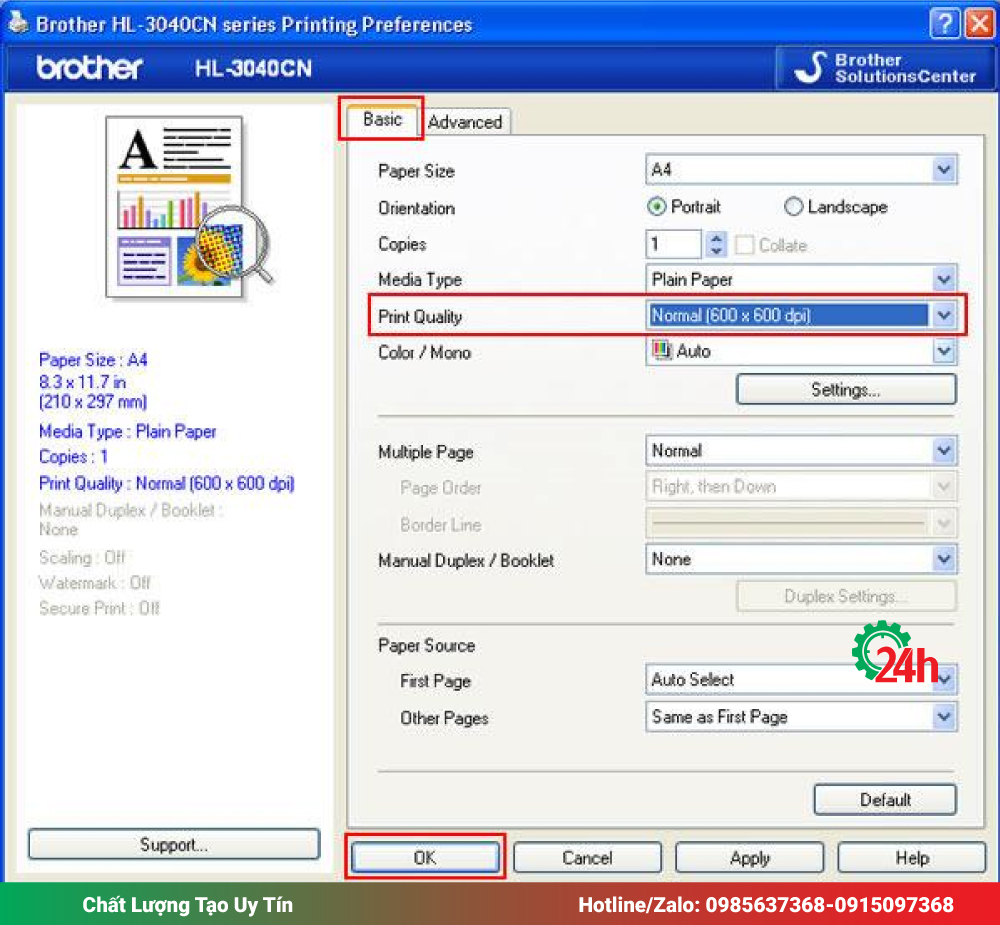Expand the Print Quality dropdown
This screenshot has height=925, width=1000.
[x=801, y=315]
